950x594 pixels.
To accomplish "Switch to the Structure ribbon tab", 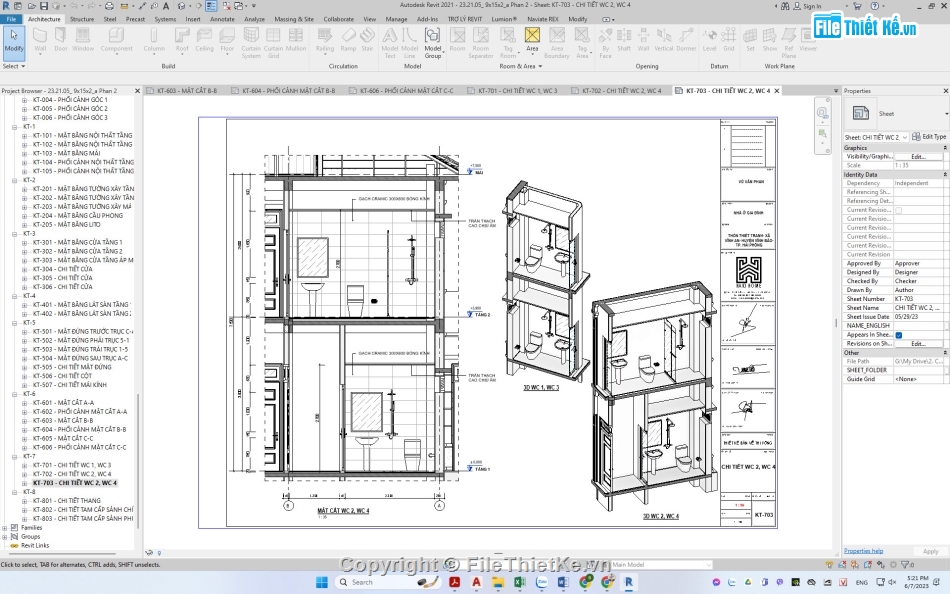I will click(x=82, y=19).
